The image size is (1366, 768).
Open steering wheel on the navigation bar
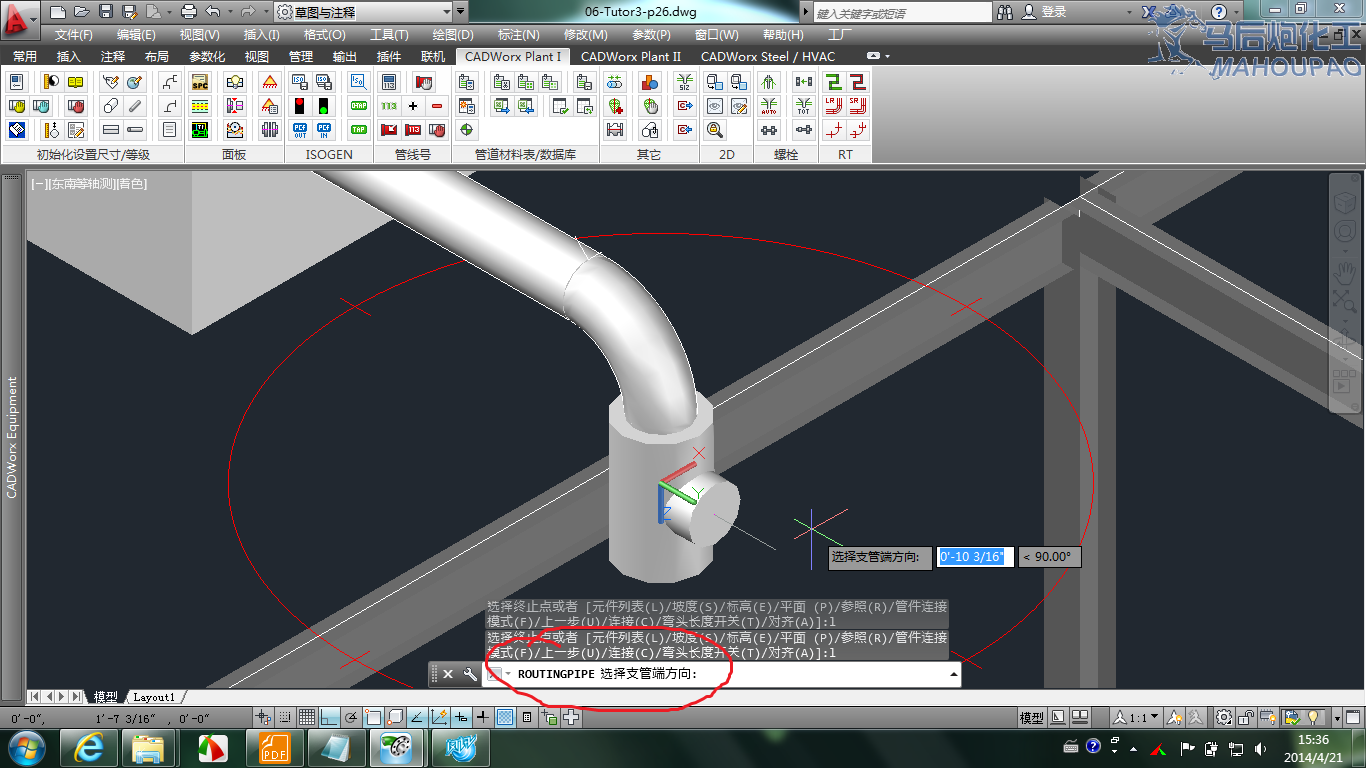click(1344, 233)
